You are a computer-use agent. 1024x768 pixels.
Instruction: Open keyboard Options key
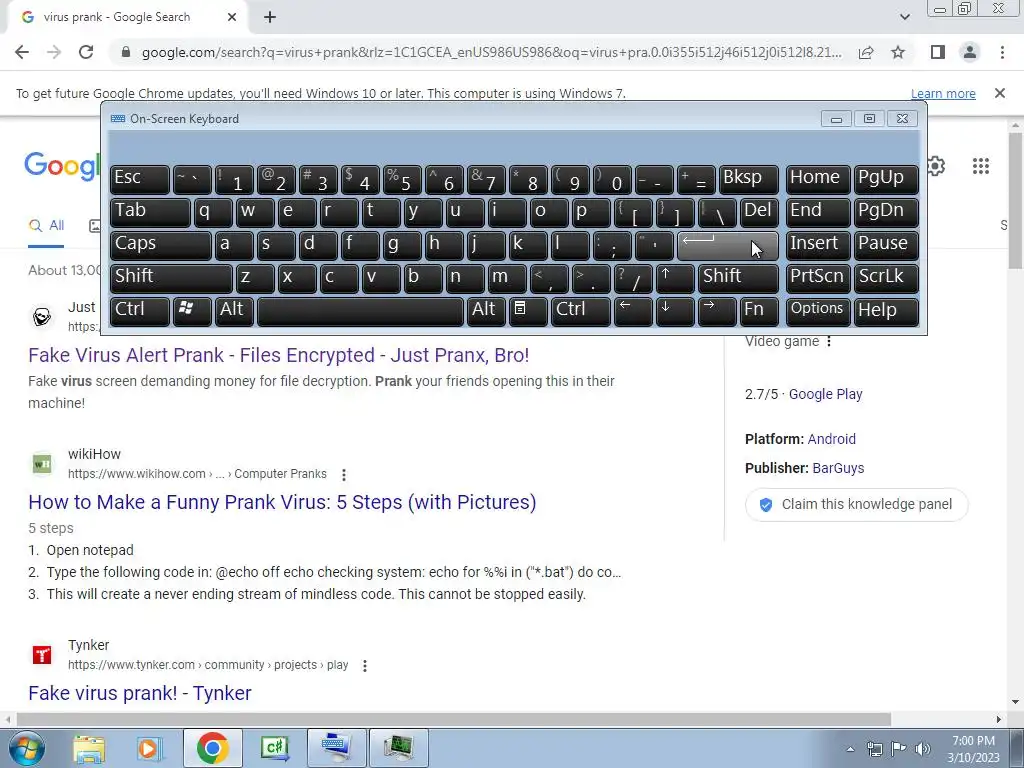[818, 311]
